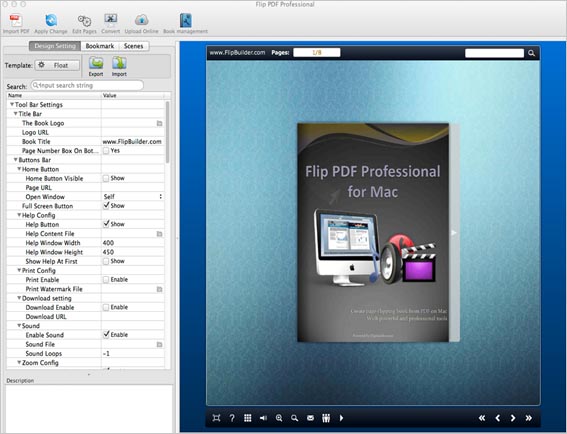Click the zoom in icon
Screen dimensions: 567x434
(279, 418)
